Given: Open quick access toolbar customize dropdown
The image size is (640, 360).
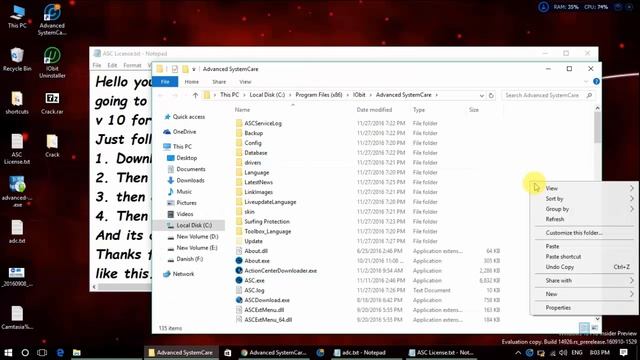Looking at the screenshot, I should click(194, 69).
